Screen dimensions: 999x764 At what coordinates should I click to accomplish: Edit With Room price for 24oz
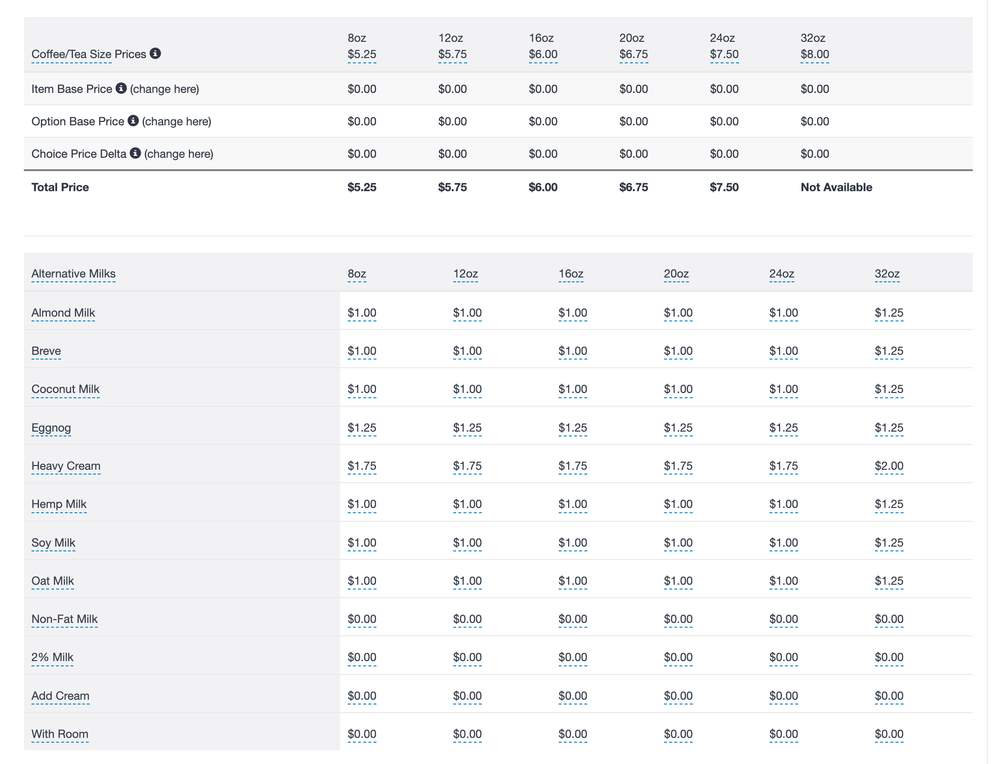point(783,734)
